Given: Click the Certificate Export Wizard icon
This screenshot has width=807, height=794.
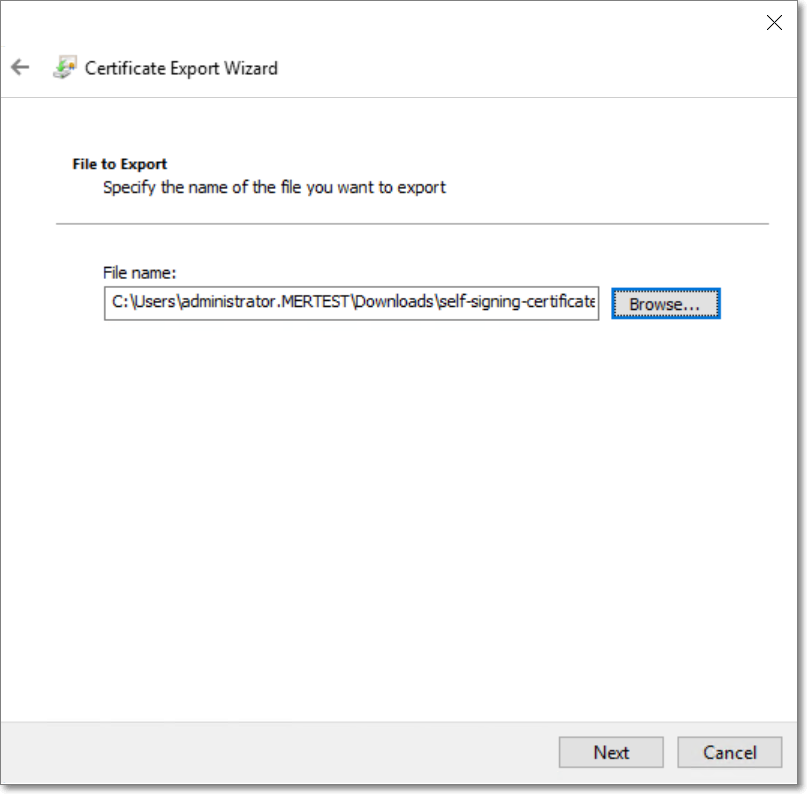Looking at the screenshot, I should point(64,68).
